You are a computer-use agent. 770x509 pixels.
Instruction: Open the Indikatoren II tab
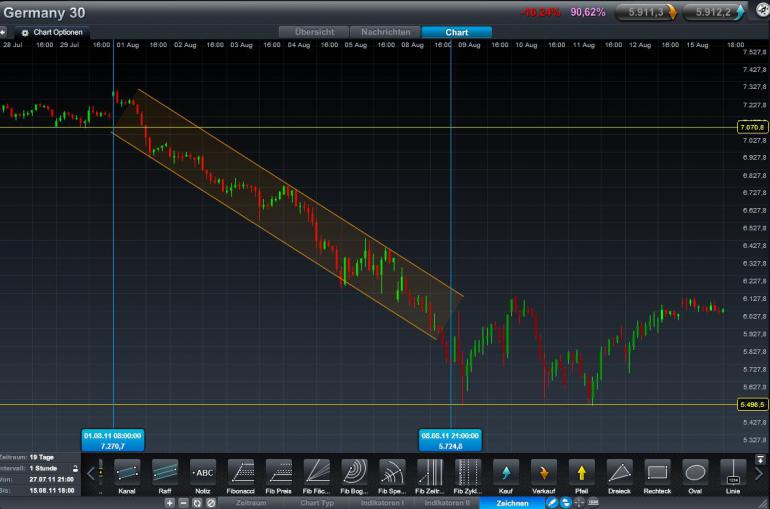(x=447, y=503)
